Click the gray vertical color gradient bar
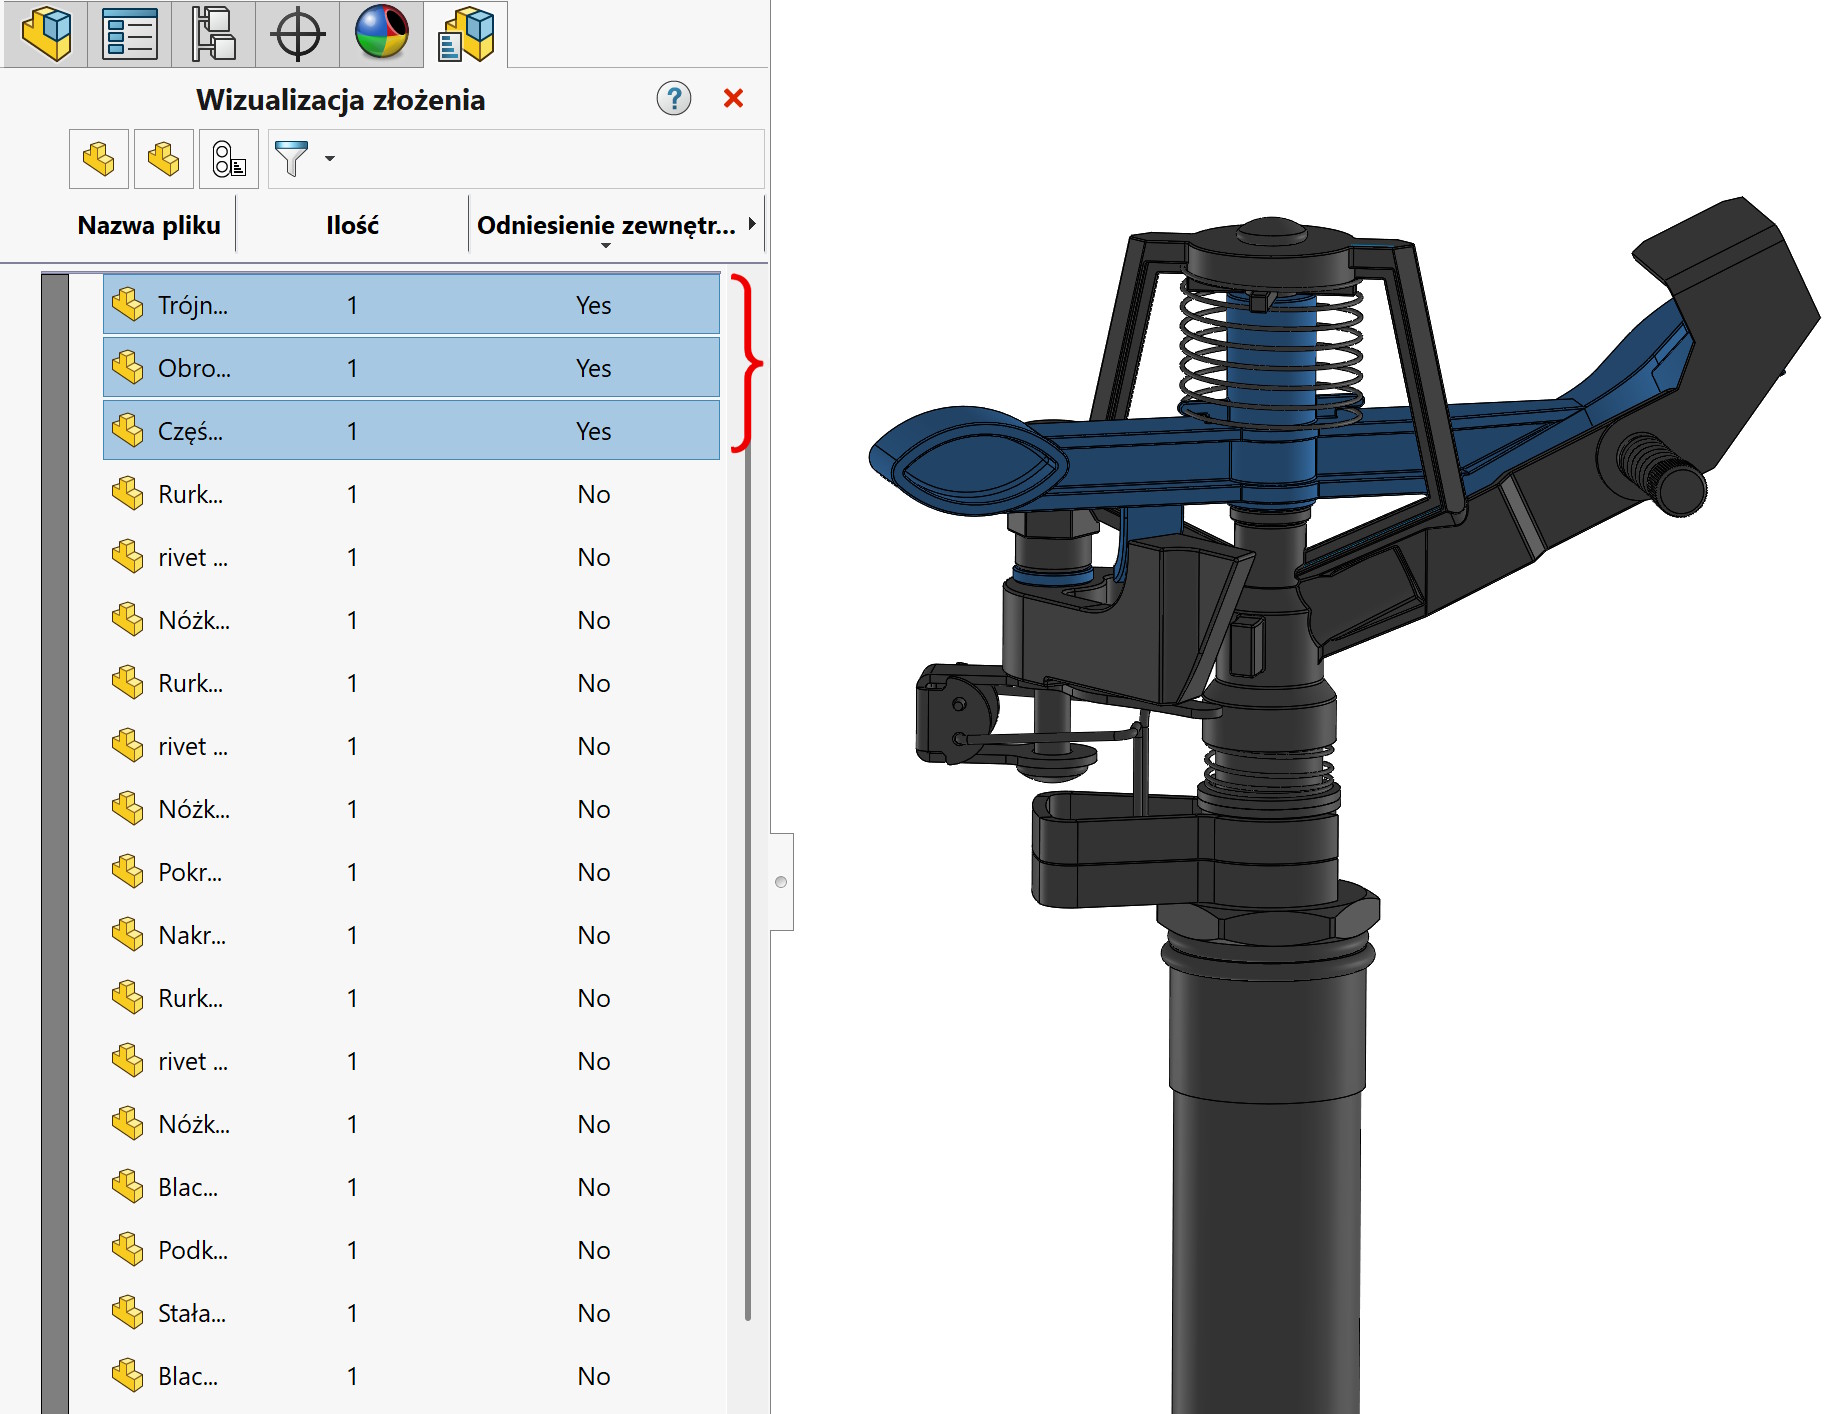This screenshot has width=1828, height=1414. (x=55, y=840)
